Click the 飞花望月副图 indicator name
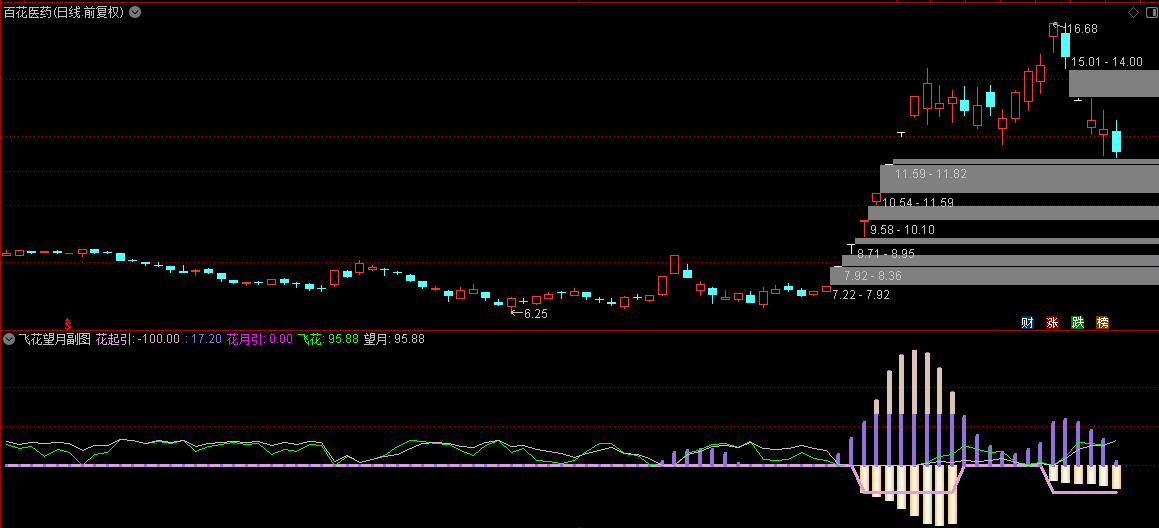Screen dimensions: 1159x528 point(54,339)
